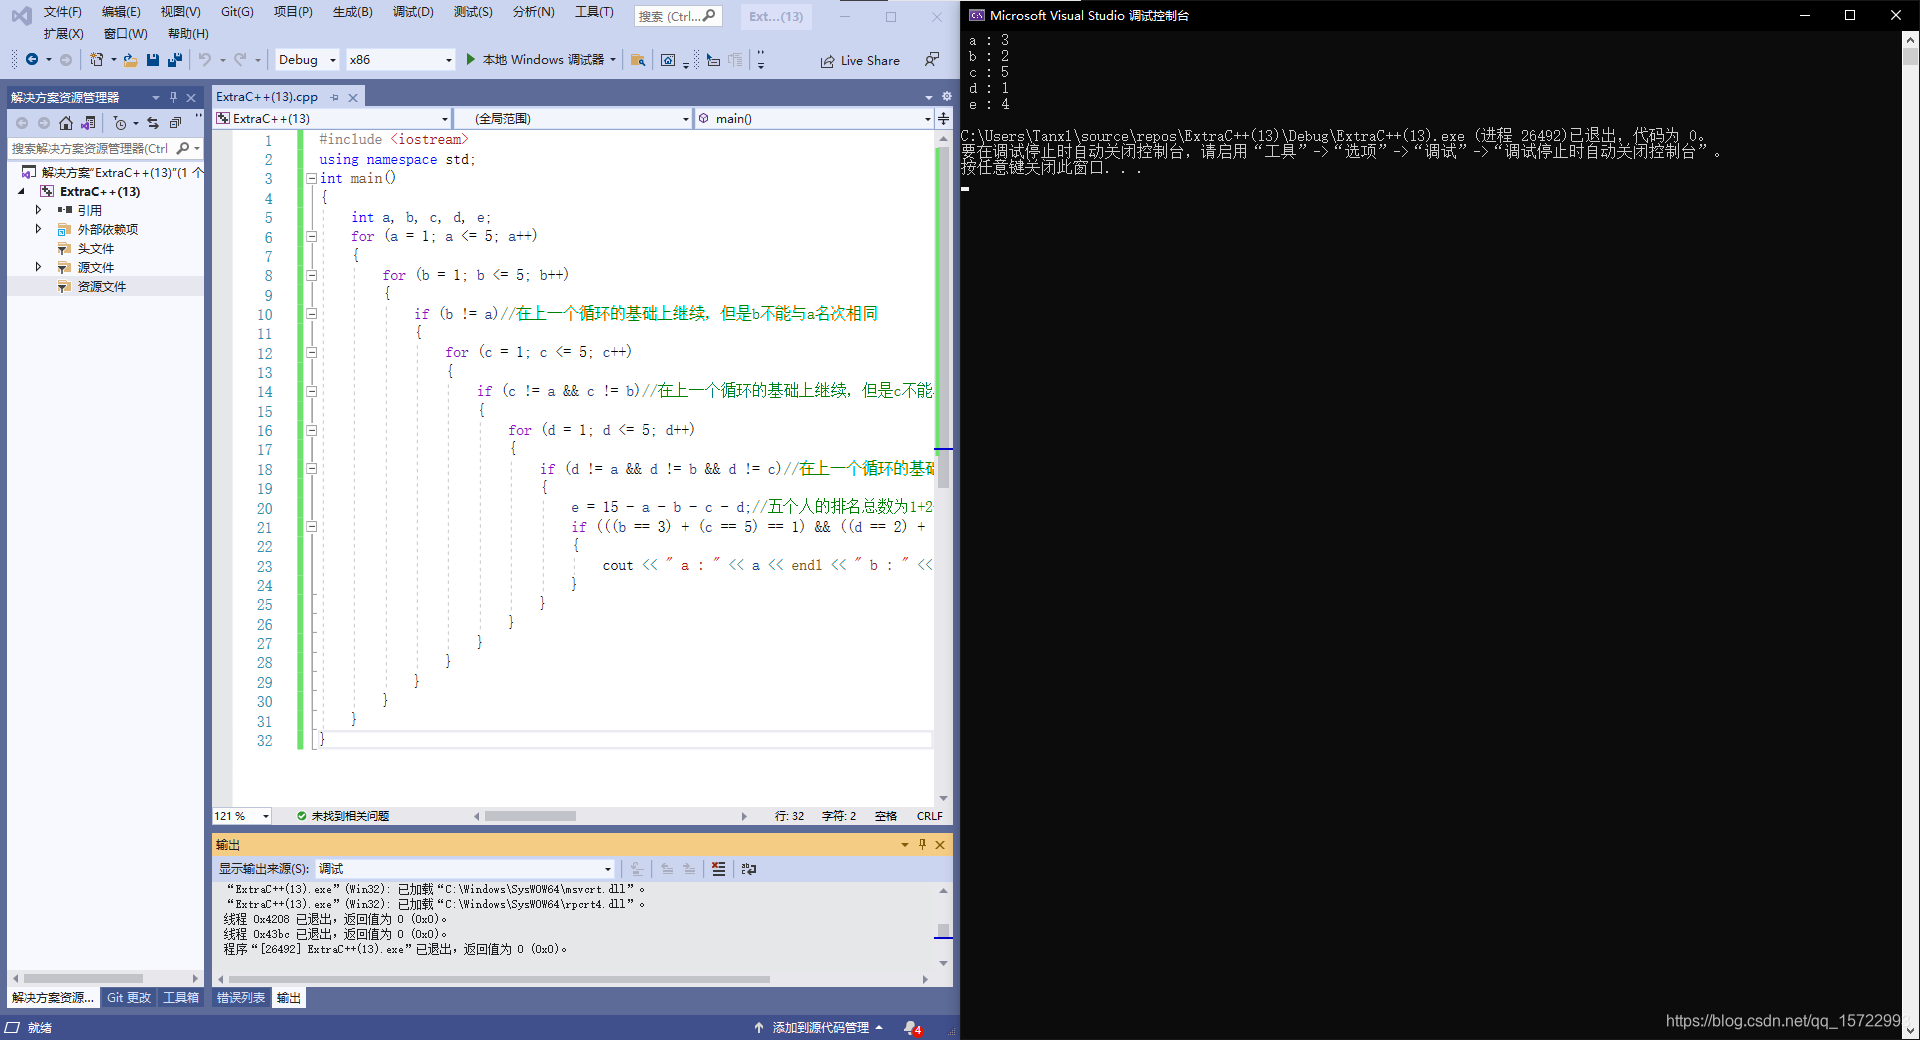The height and width of the screenshot is (1040, 1920).
Task: Select the 资源文件 tree item
Action: tap(102, 286)
